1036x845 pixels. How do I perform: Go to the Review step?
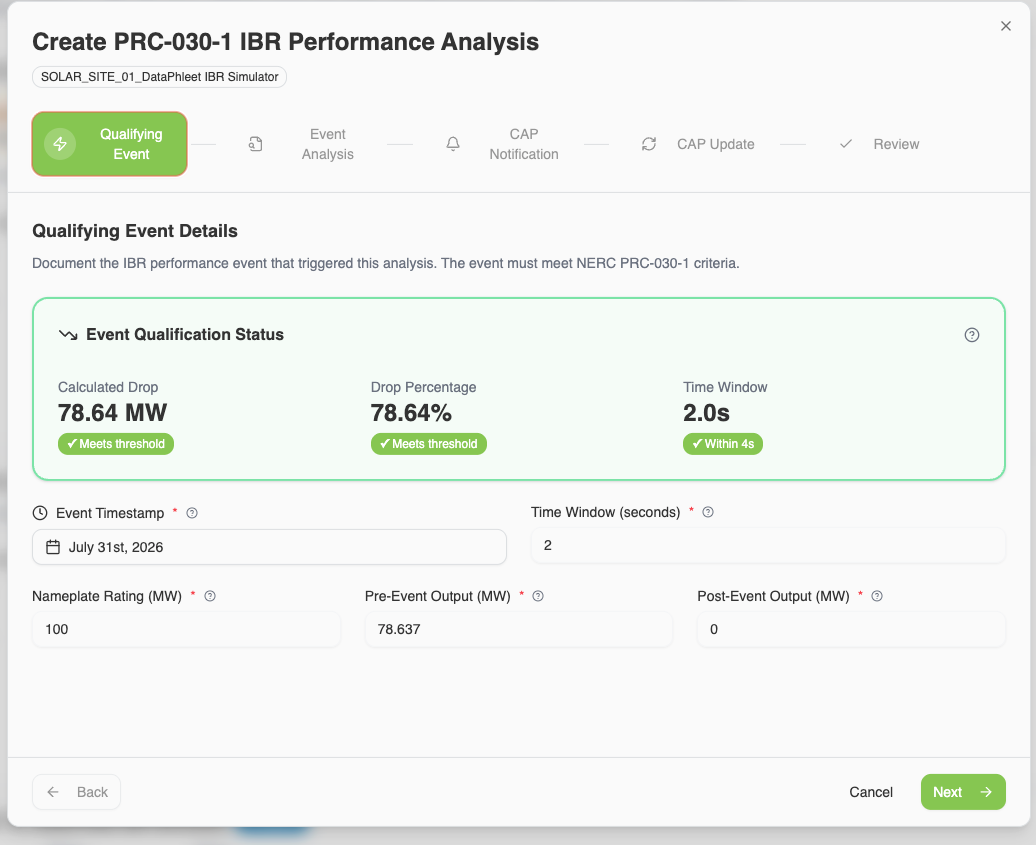pyautogui.click(x=879, y=144)
